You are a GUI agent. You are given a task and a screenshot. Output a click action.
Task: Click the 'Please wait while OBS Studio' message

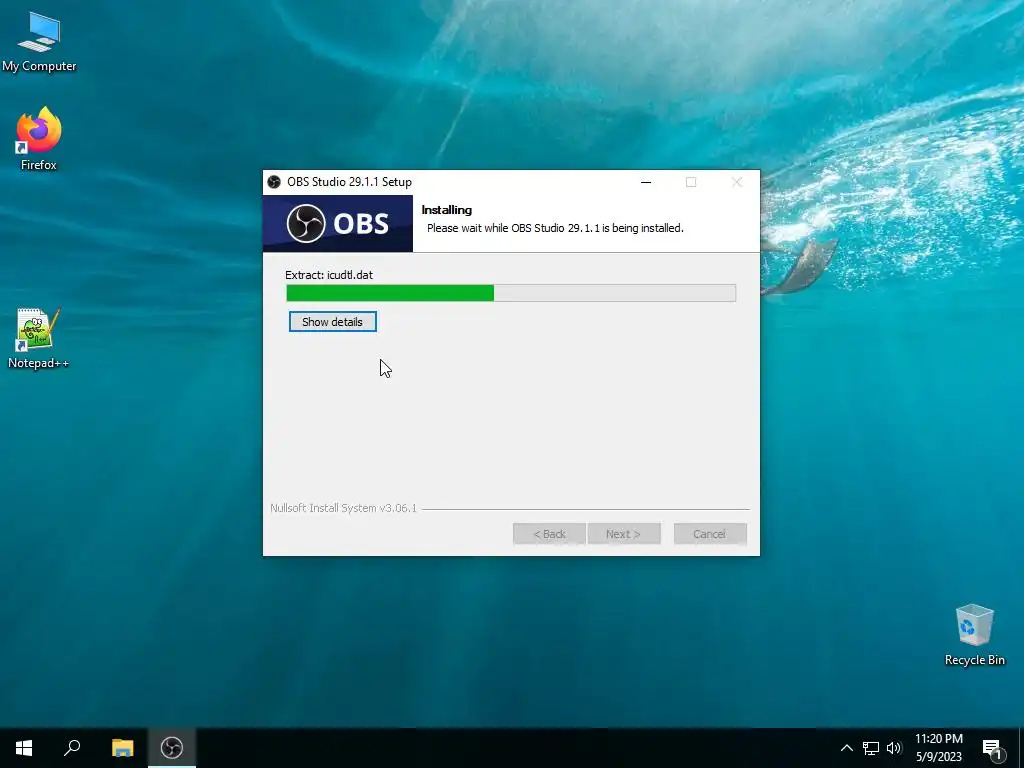pyautogui.click(x=555, y=228)
